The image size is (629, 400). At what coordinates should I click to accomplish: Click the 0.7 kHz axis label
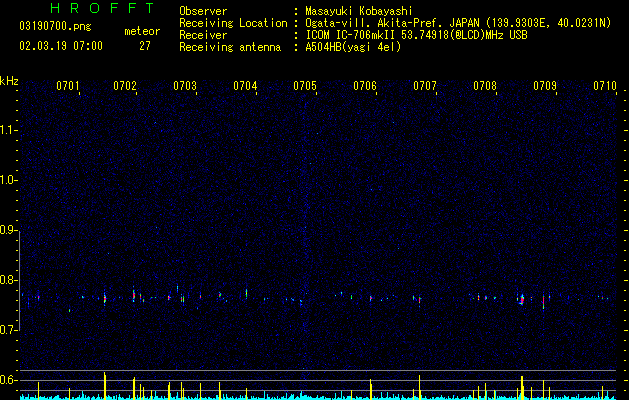[x=8, y=330]
